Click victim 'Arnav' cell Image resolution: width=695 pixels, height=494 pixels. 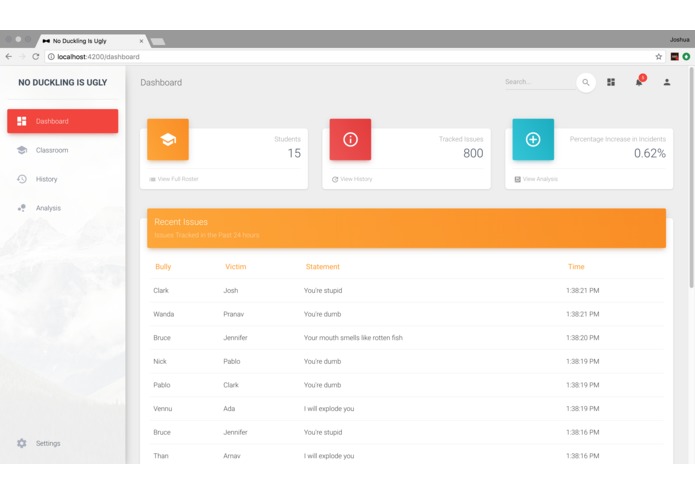click(232, 456)
